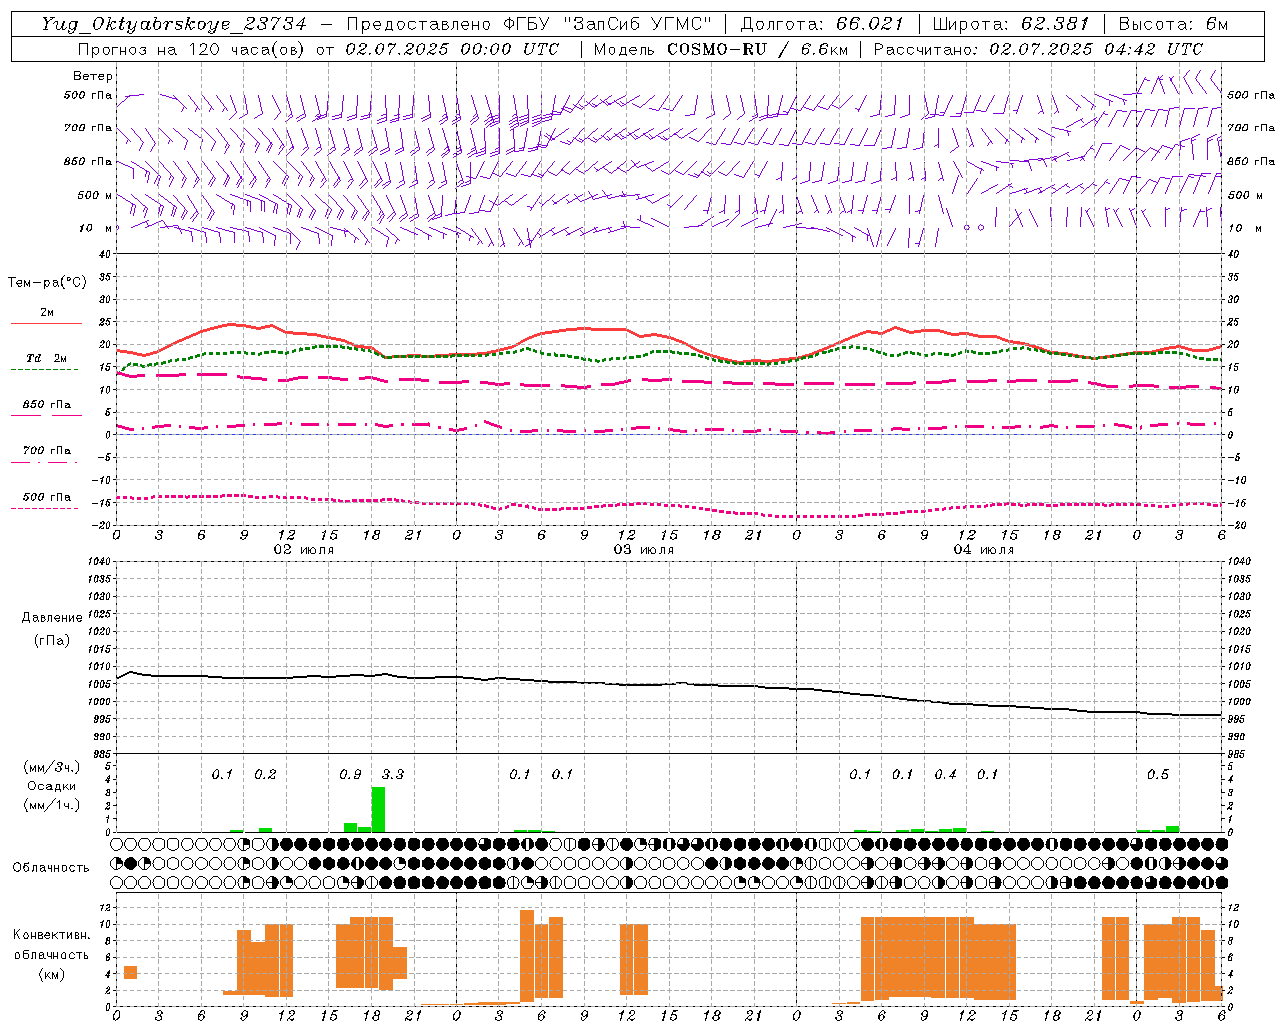Click the '(км)' unit label of convective cloudiness

51,974
